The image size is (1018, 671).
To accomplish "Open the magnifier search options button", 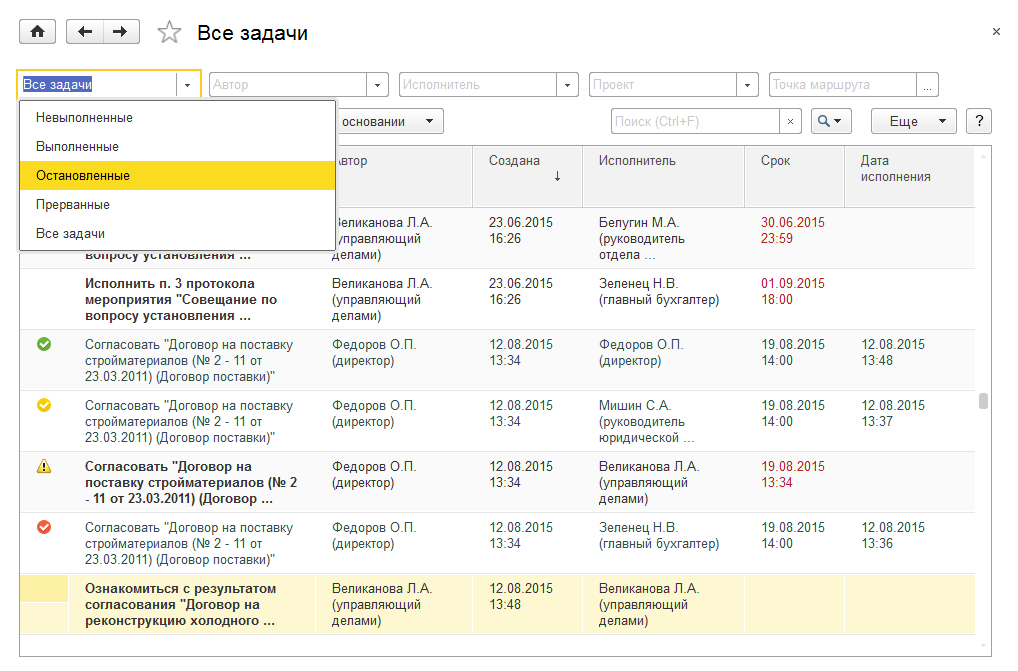I will tap(830, 121).
